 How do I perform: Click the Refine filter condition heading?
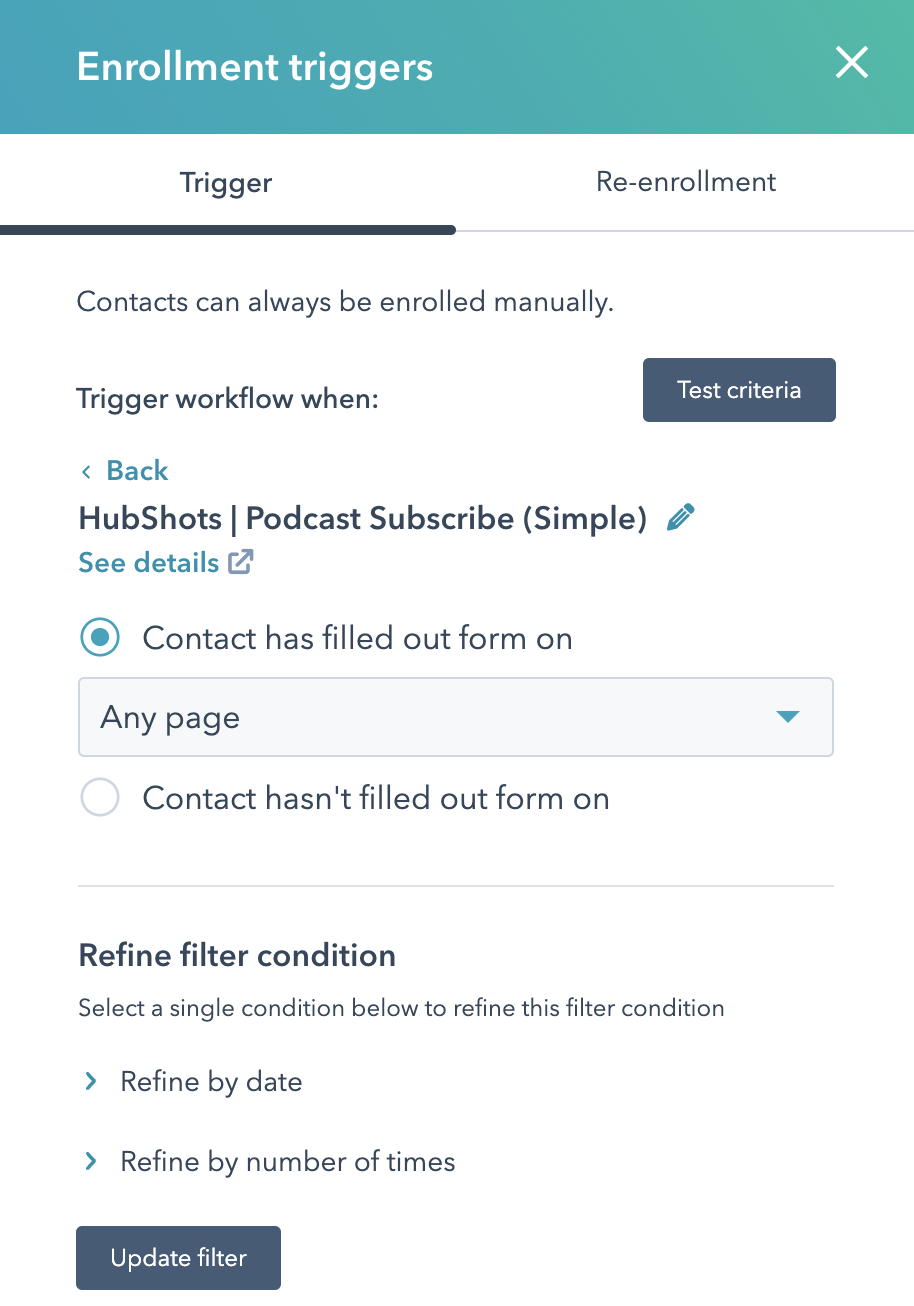237,955
